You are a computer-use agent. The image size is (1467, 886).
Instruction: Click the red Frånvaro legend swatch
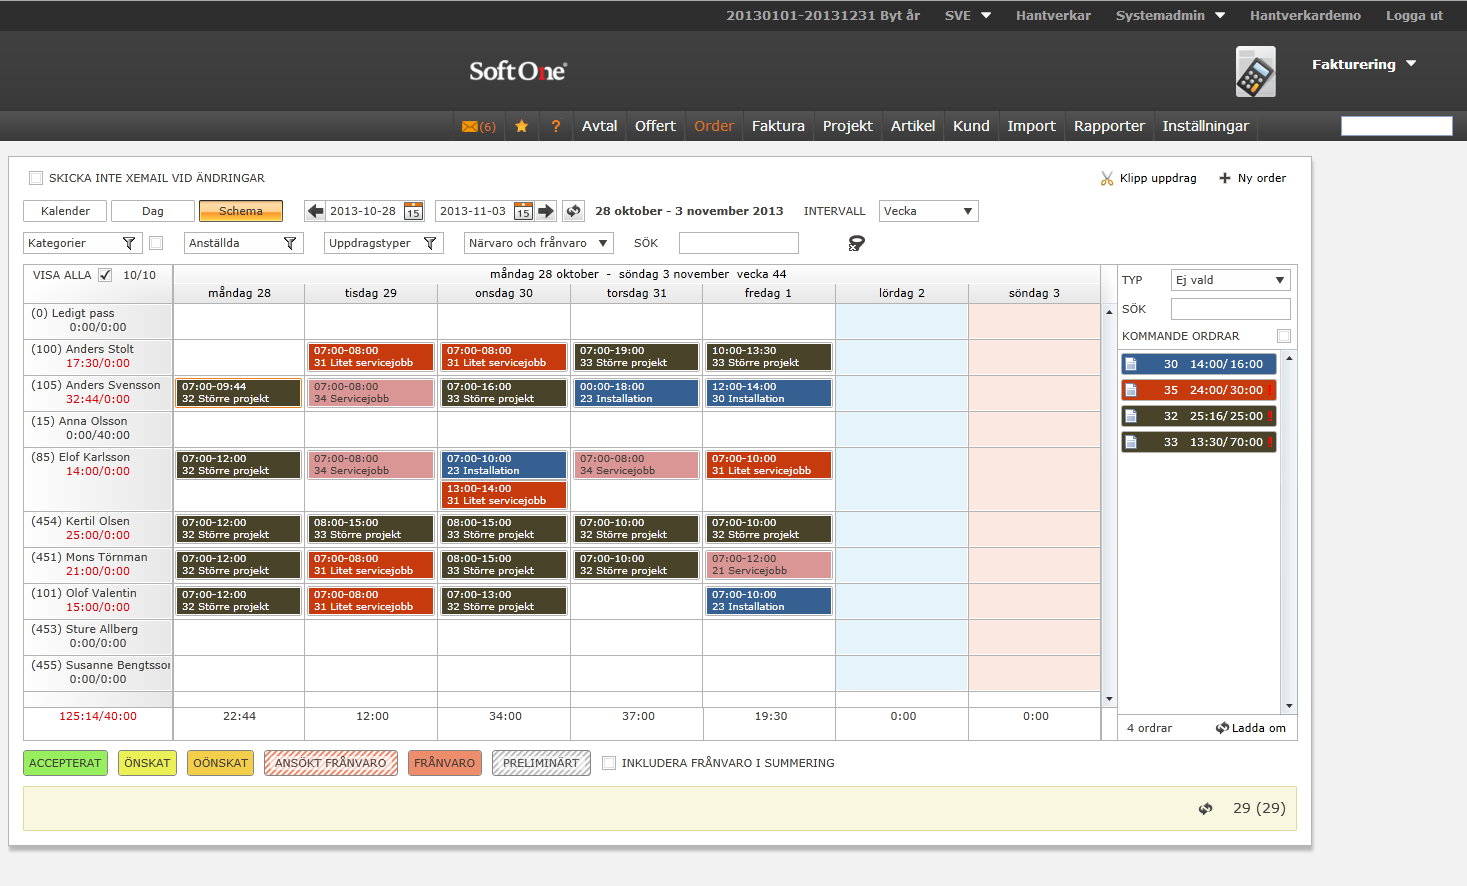pyautogui.click(x=444, y=763)
